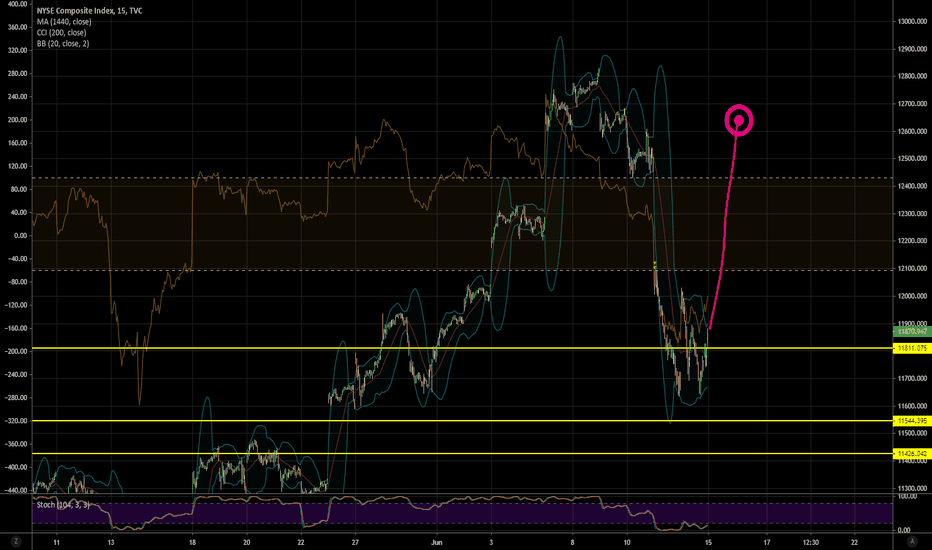Click the 12:30 label on time axis

[x=810, y=542]
